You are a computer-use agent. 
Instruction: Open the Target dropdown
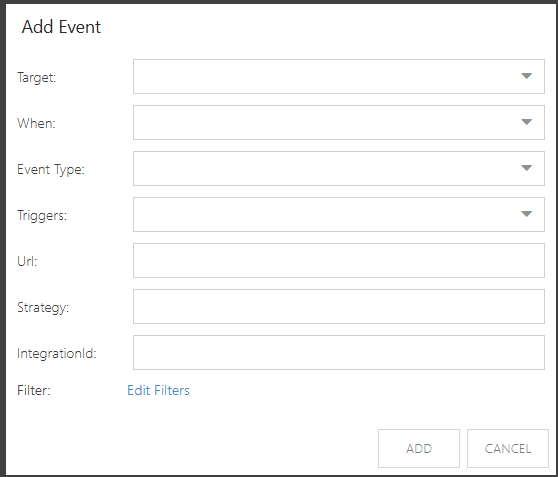(339, 77)
